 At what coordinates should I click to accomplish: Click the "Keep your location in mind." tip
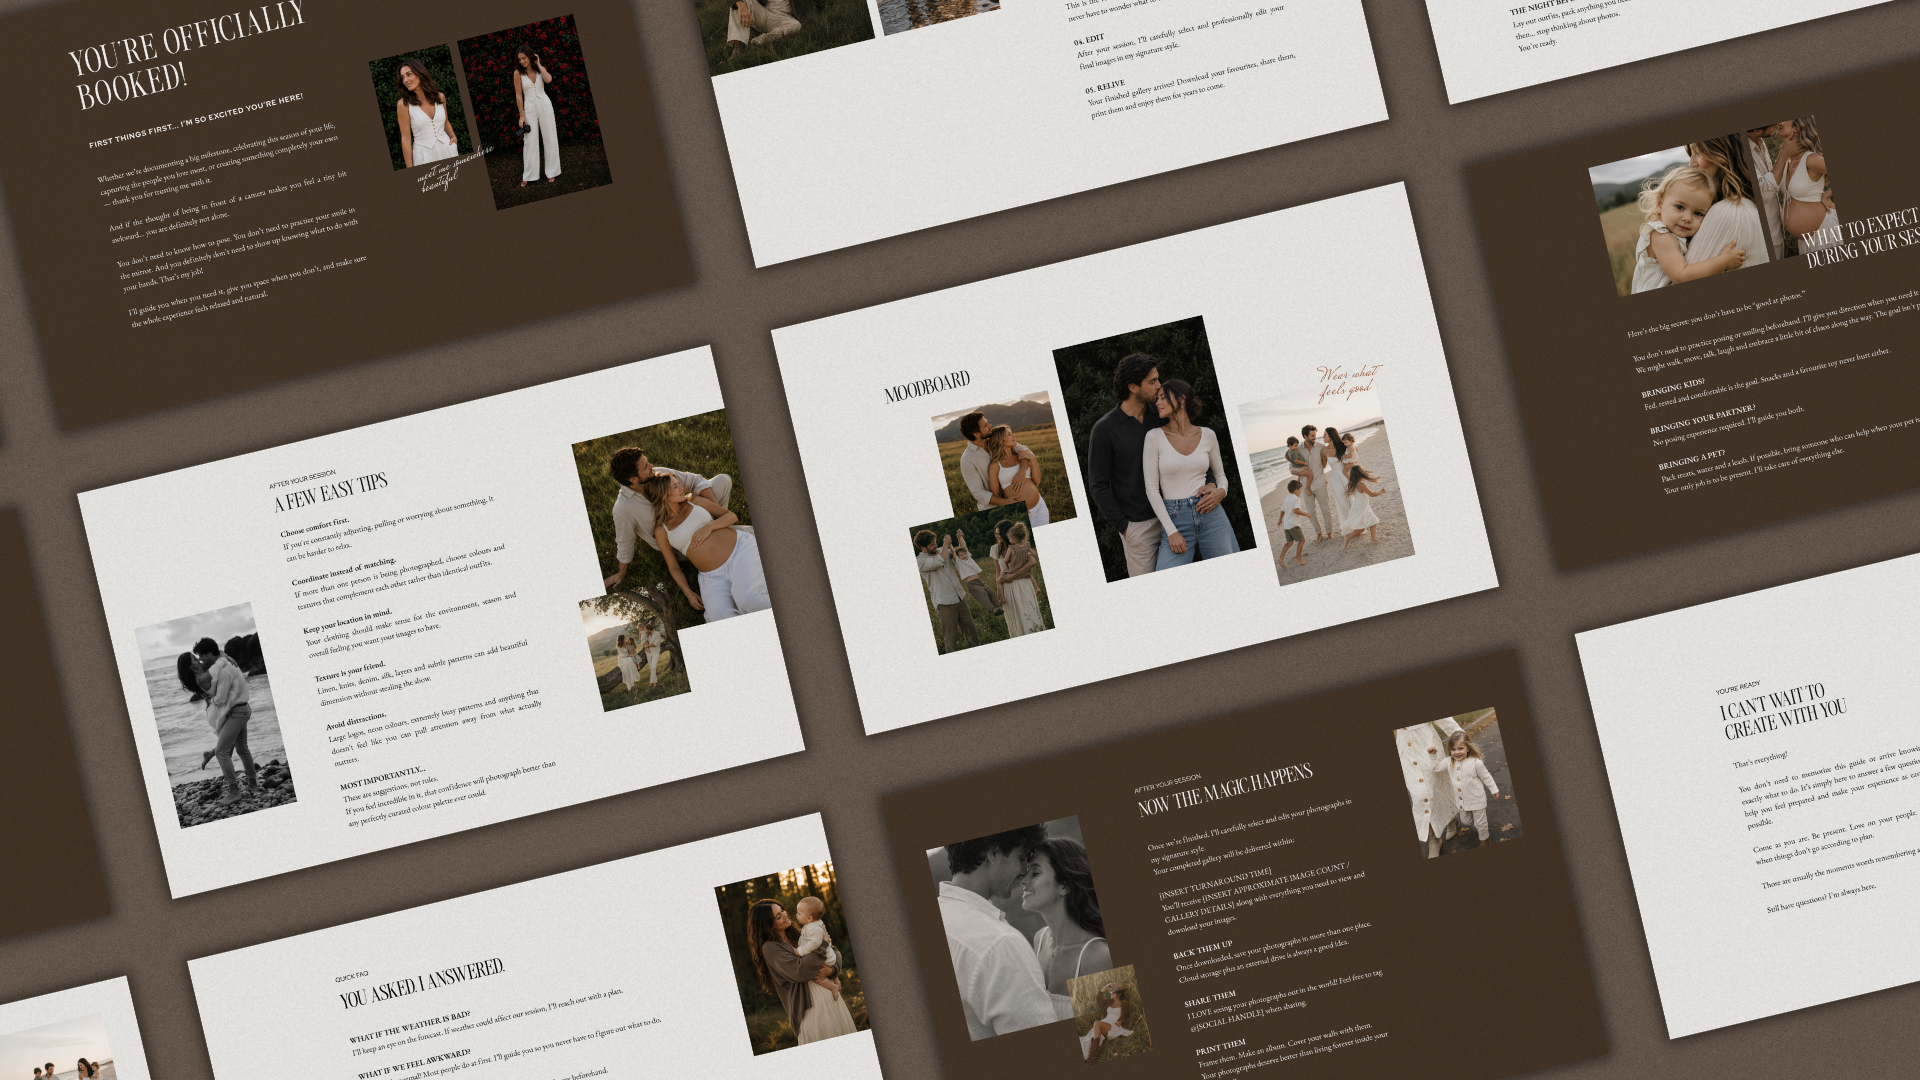pyautogui.click(x=348, y=620)
